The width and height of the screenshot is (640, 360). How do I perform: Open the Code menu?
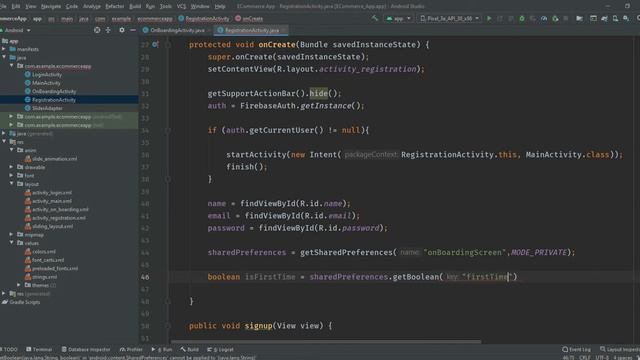72,6
